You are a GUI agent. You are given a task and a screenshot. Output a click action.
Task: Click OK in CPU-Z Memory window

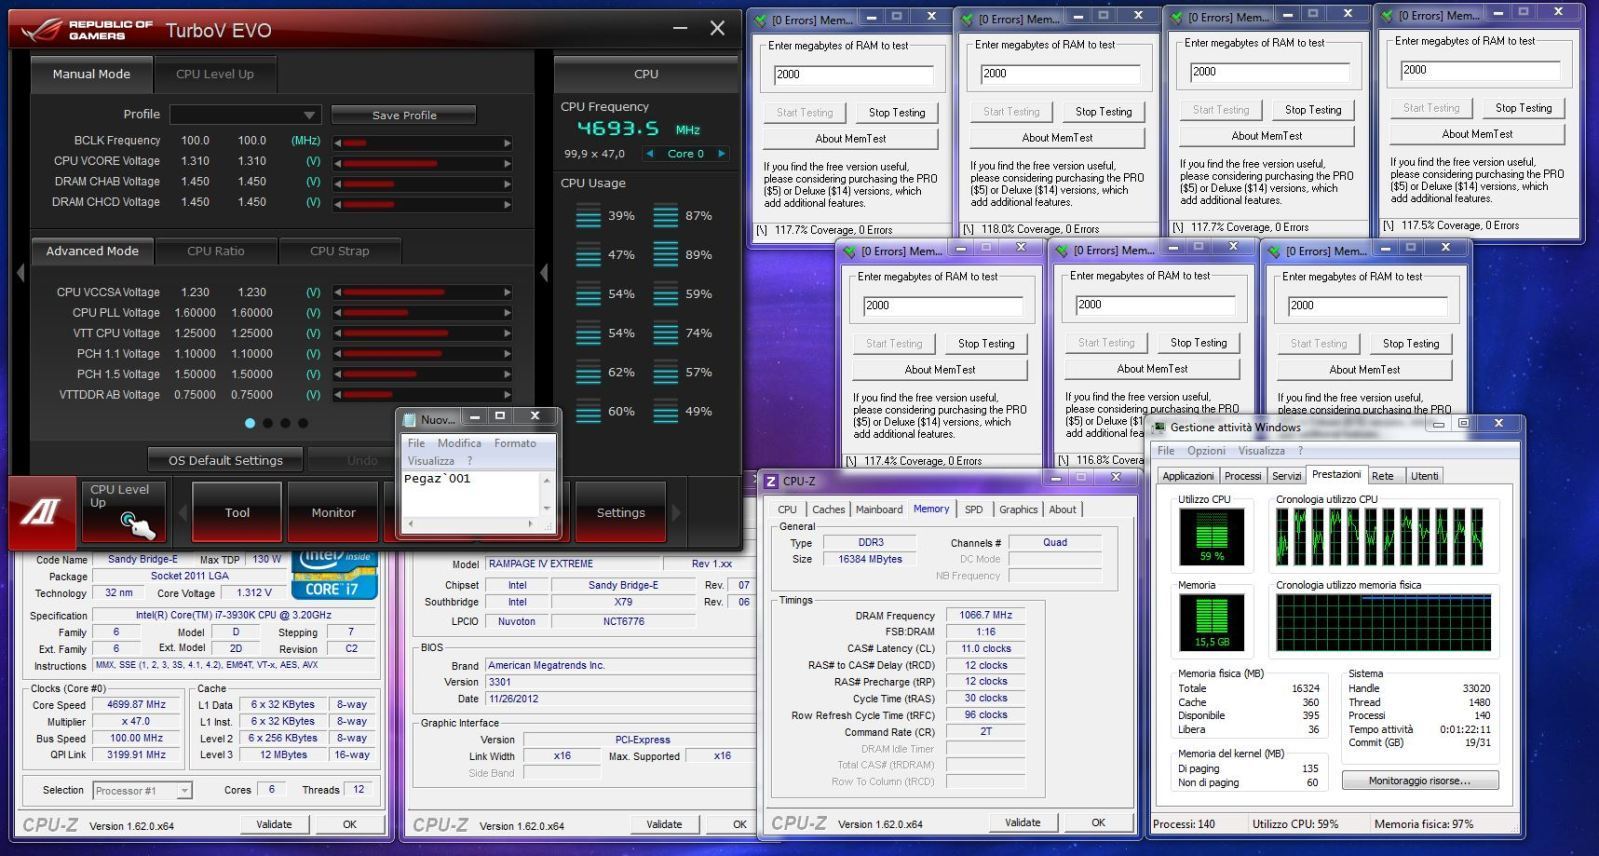pos(1098,823)
